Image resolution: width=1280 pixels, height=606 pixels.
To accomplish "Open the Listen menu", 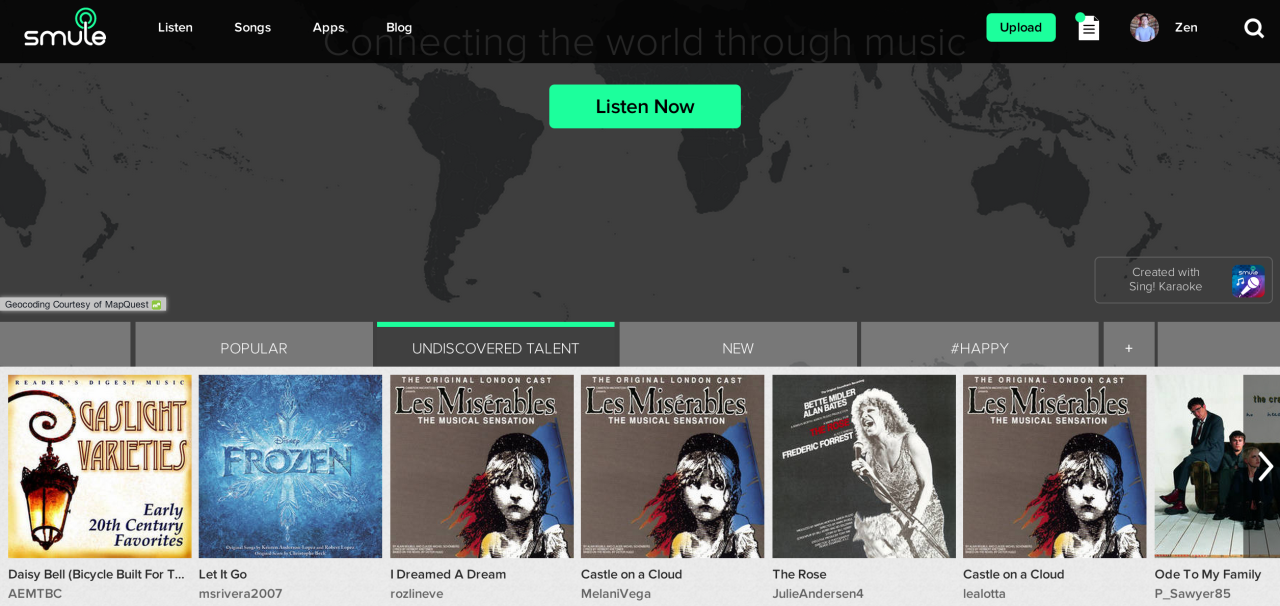I will coord(175,27).
